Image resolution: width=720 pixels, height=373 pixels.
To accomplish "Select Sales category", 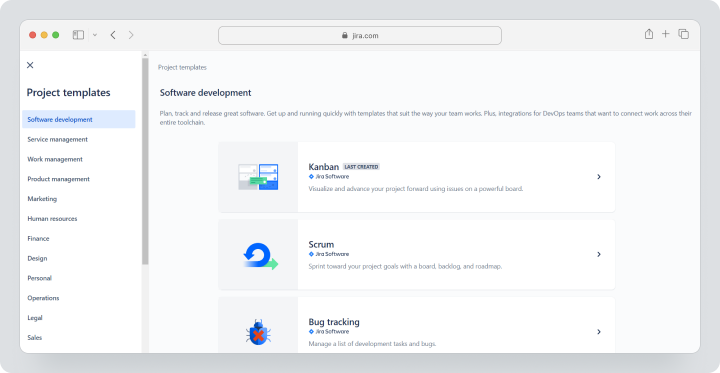I will coord(35,337).
